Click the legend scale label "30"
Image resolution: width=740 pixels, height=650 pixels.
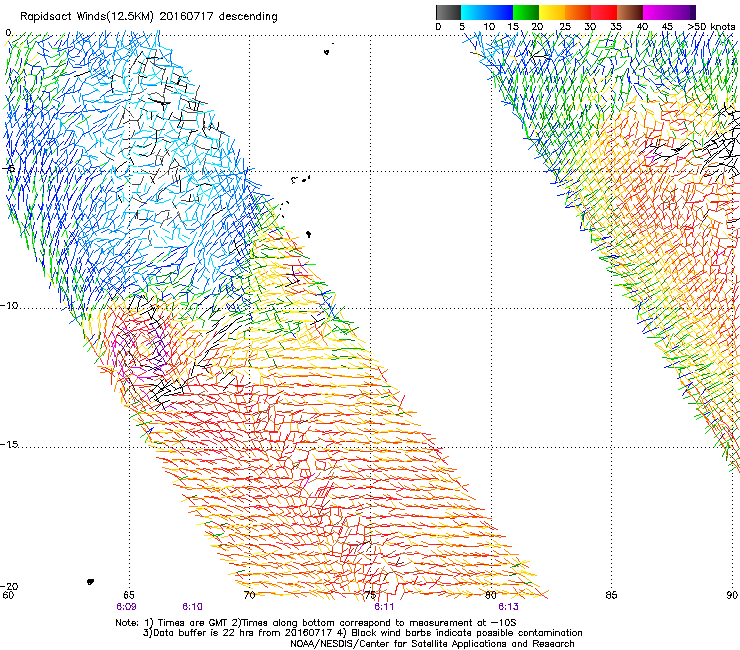pyautogui.click(x=590, y=27)
